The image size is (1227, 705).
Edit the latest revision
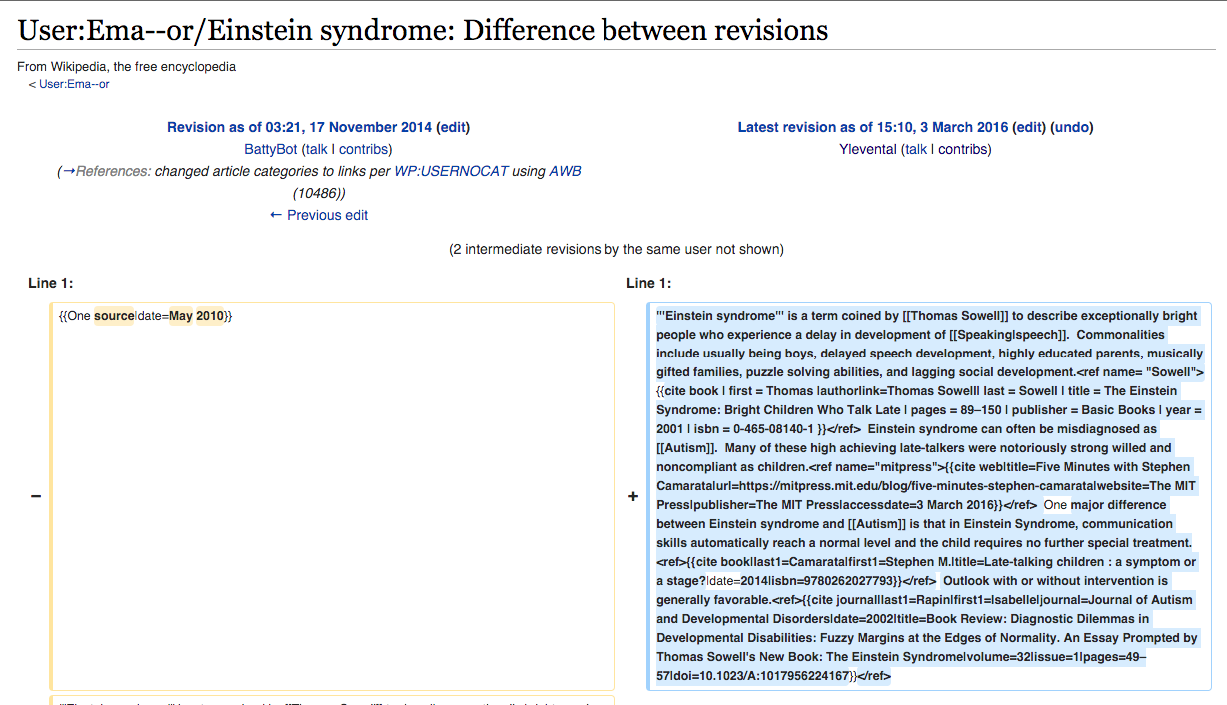(1029, 127)
